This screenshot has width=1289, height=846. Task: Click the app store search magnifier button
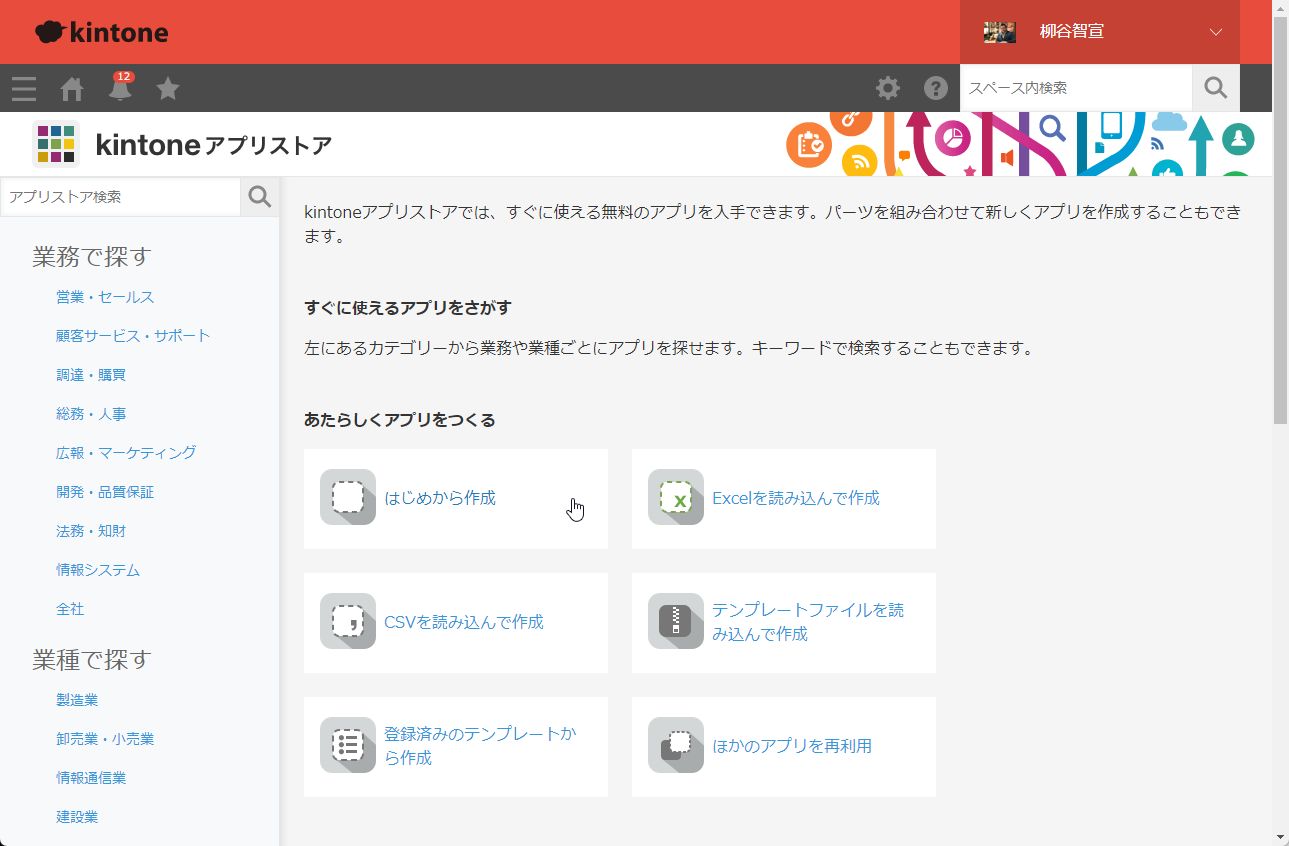point(260,197)
